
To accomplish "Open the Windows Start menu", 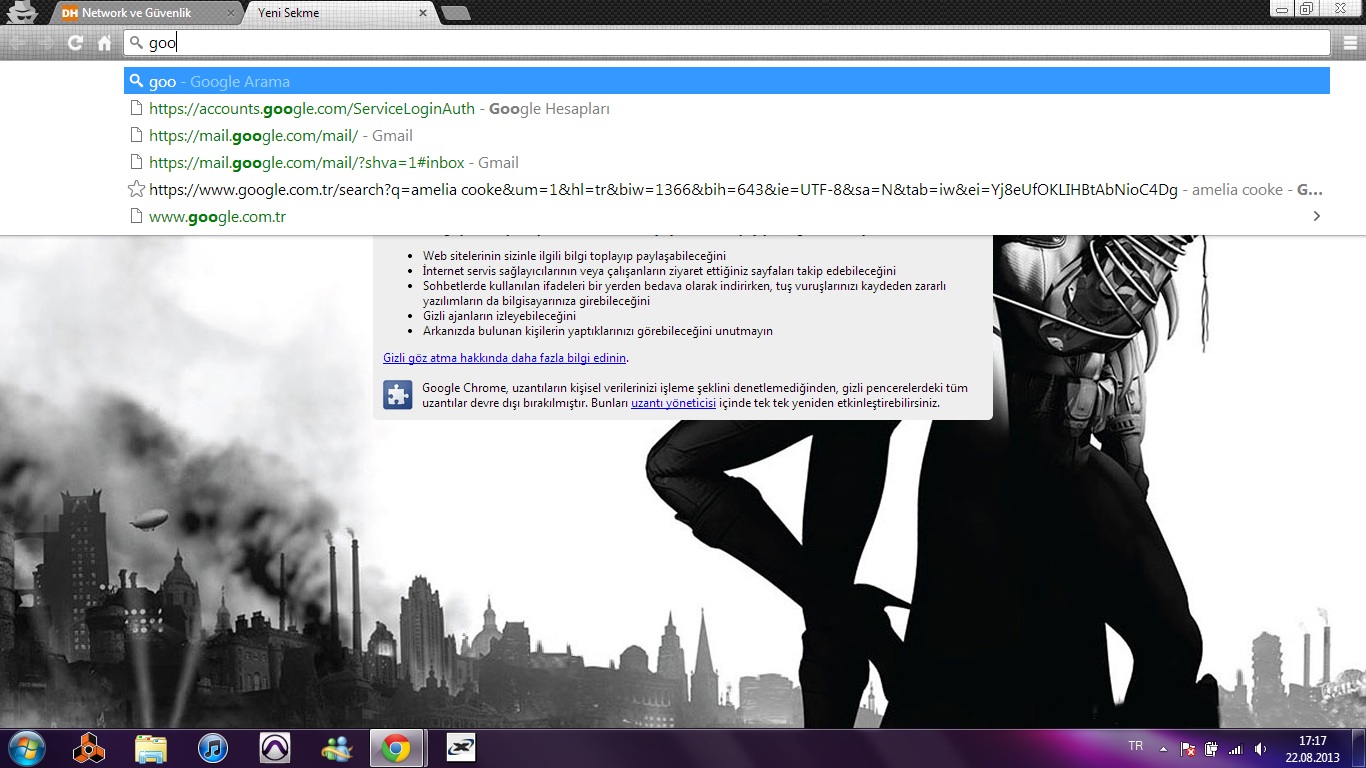I will 26,748.
